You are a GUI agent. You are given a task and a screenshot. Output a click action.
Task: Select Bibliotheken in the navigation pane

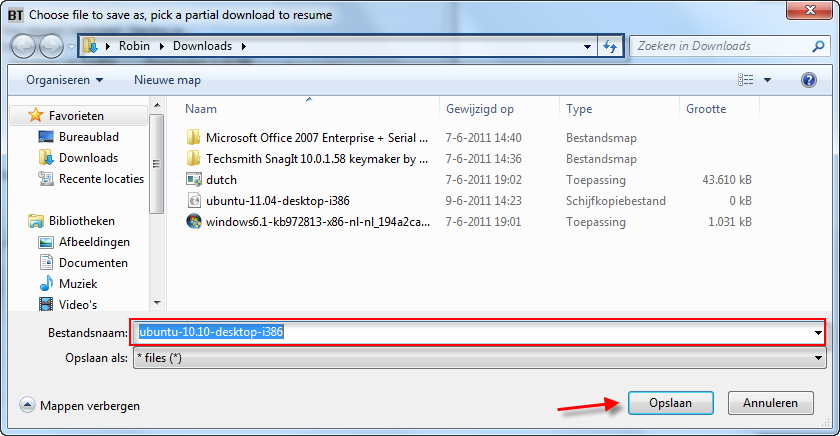click(x=72, y=221)
